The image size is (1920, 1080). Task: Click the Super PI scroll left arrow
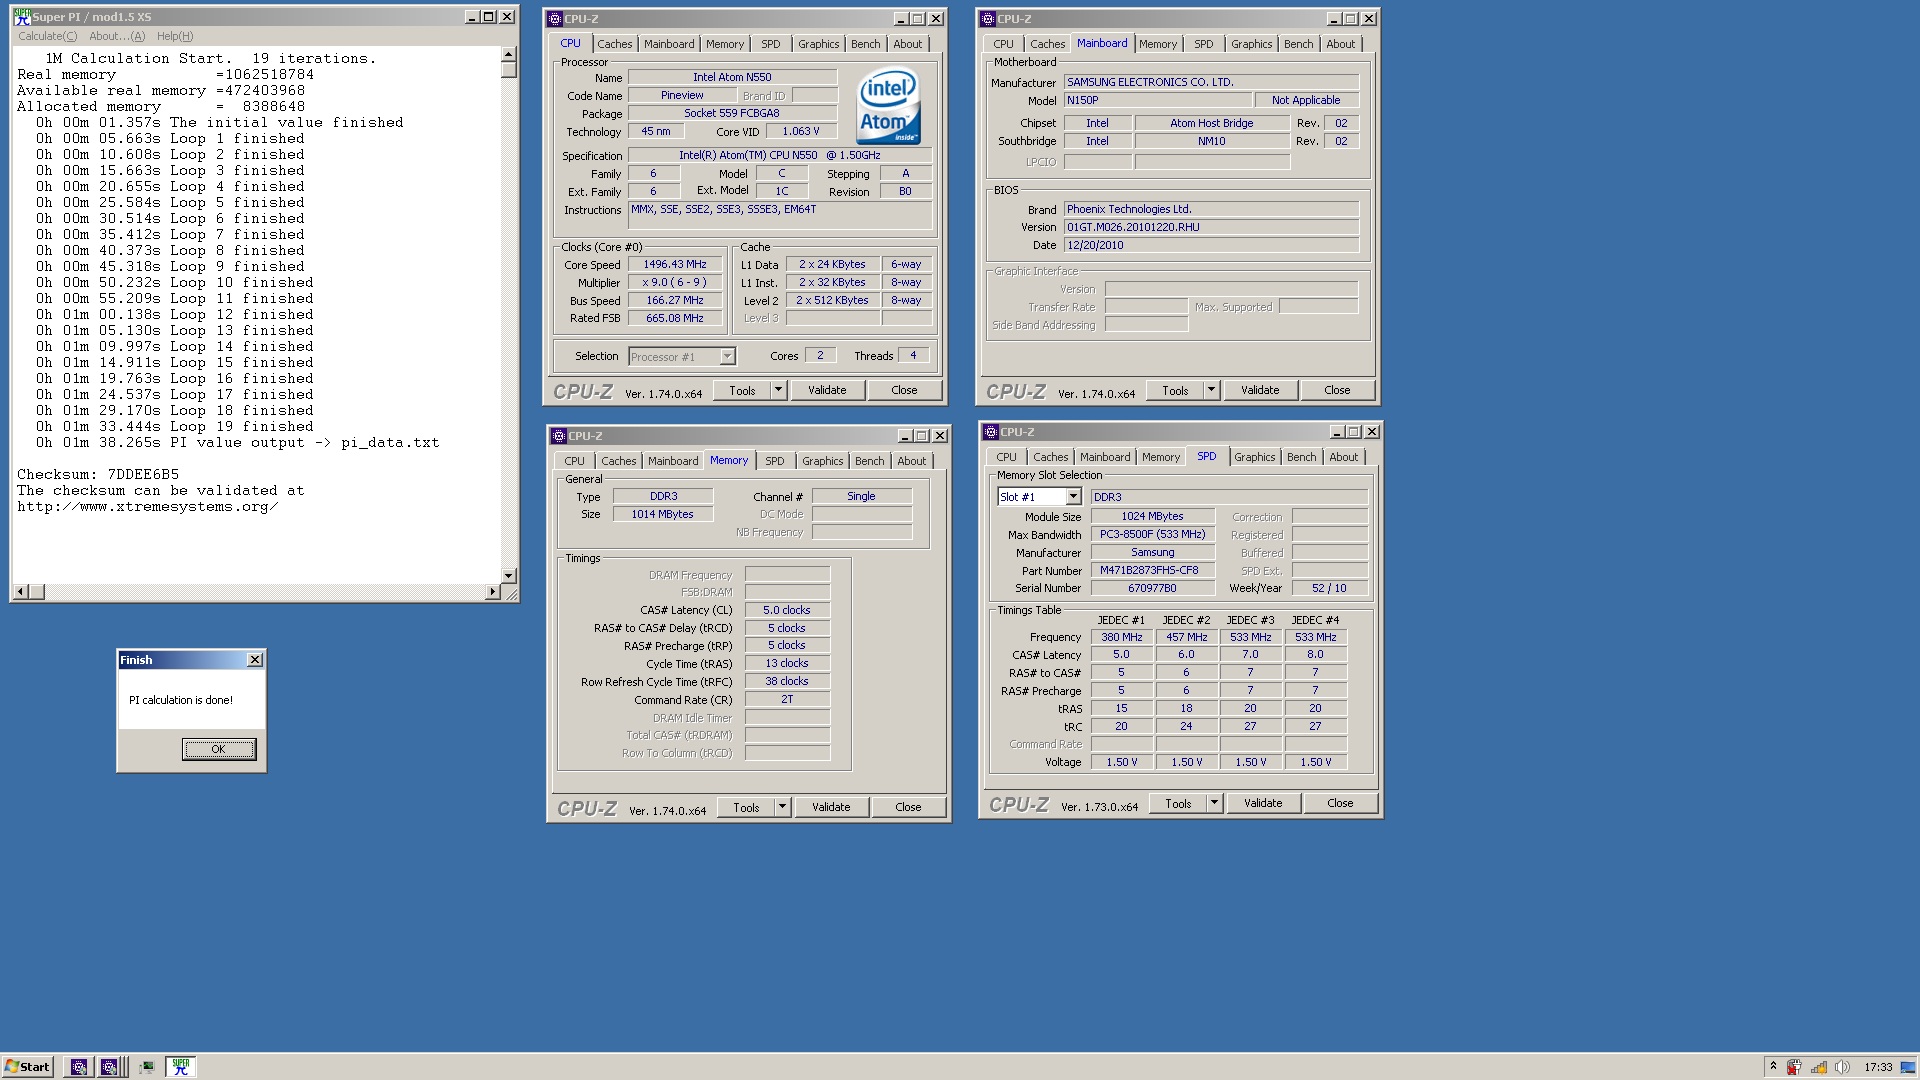point(21,592)
